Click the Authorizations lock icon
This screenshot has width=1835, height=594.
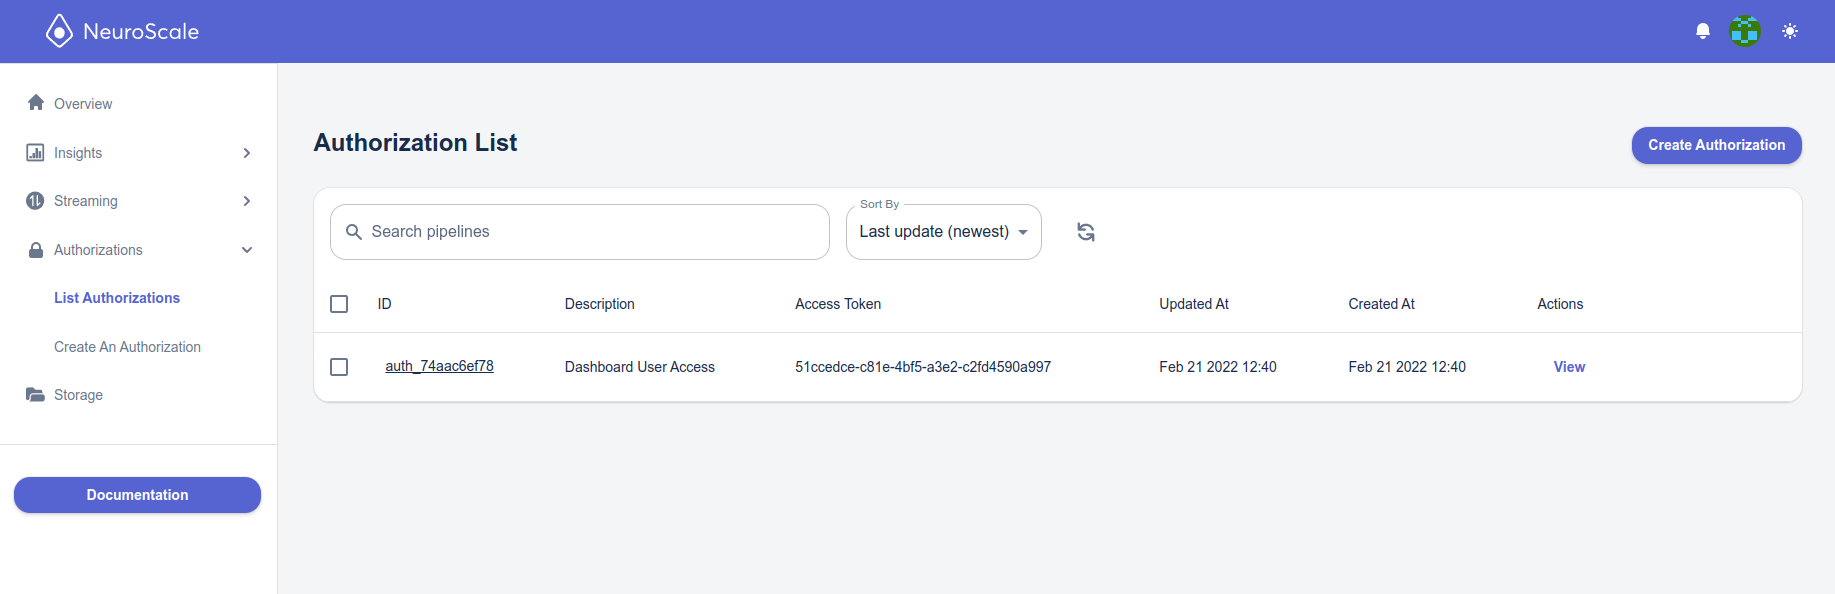(x=36, y=250)
